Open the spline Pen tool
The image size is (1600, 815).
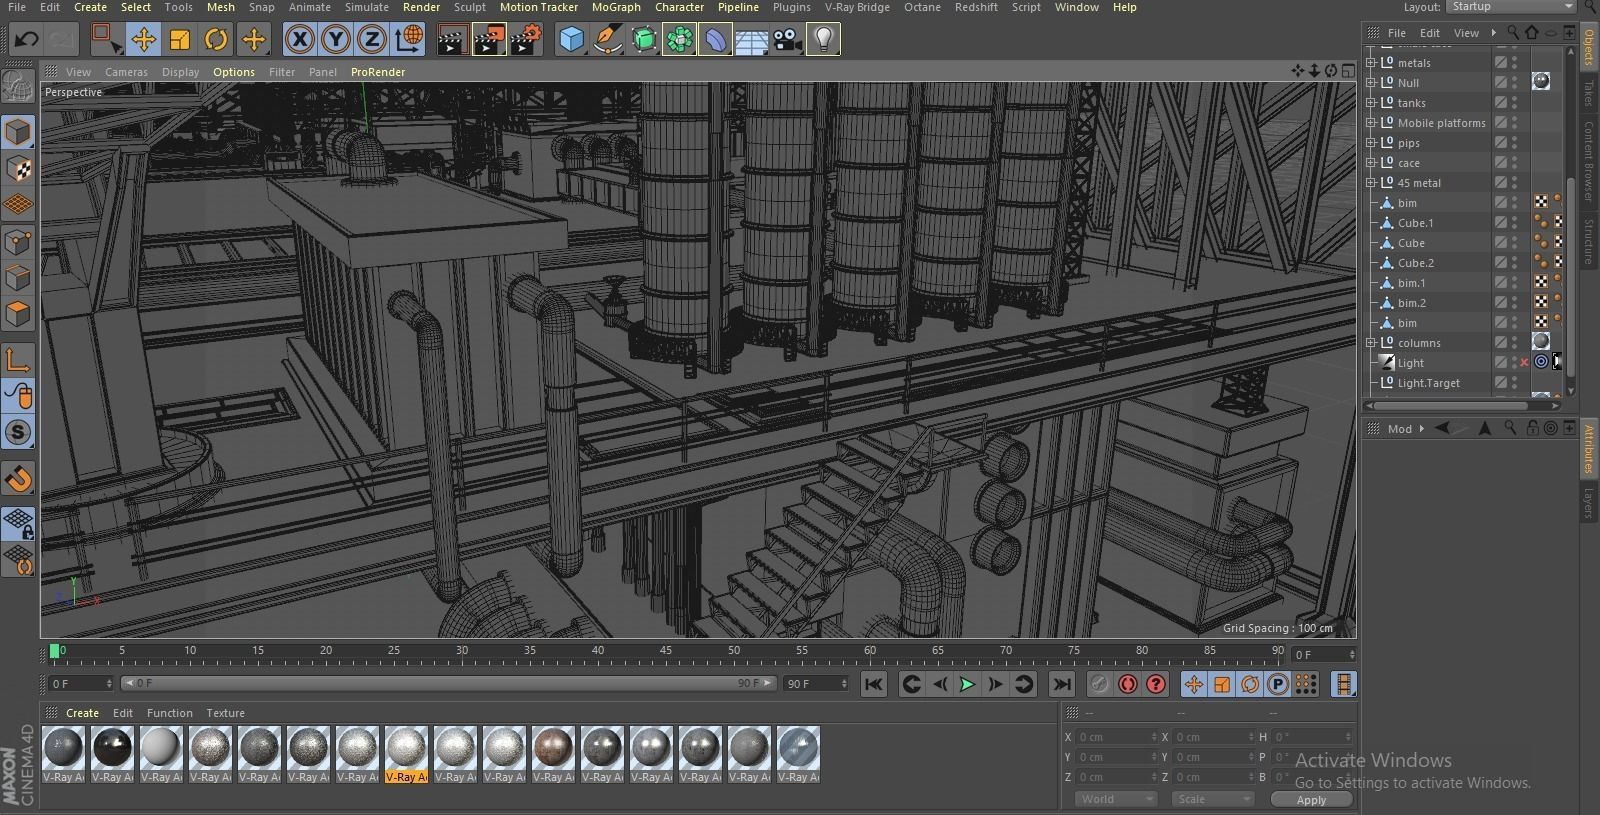coord(608,40)
